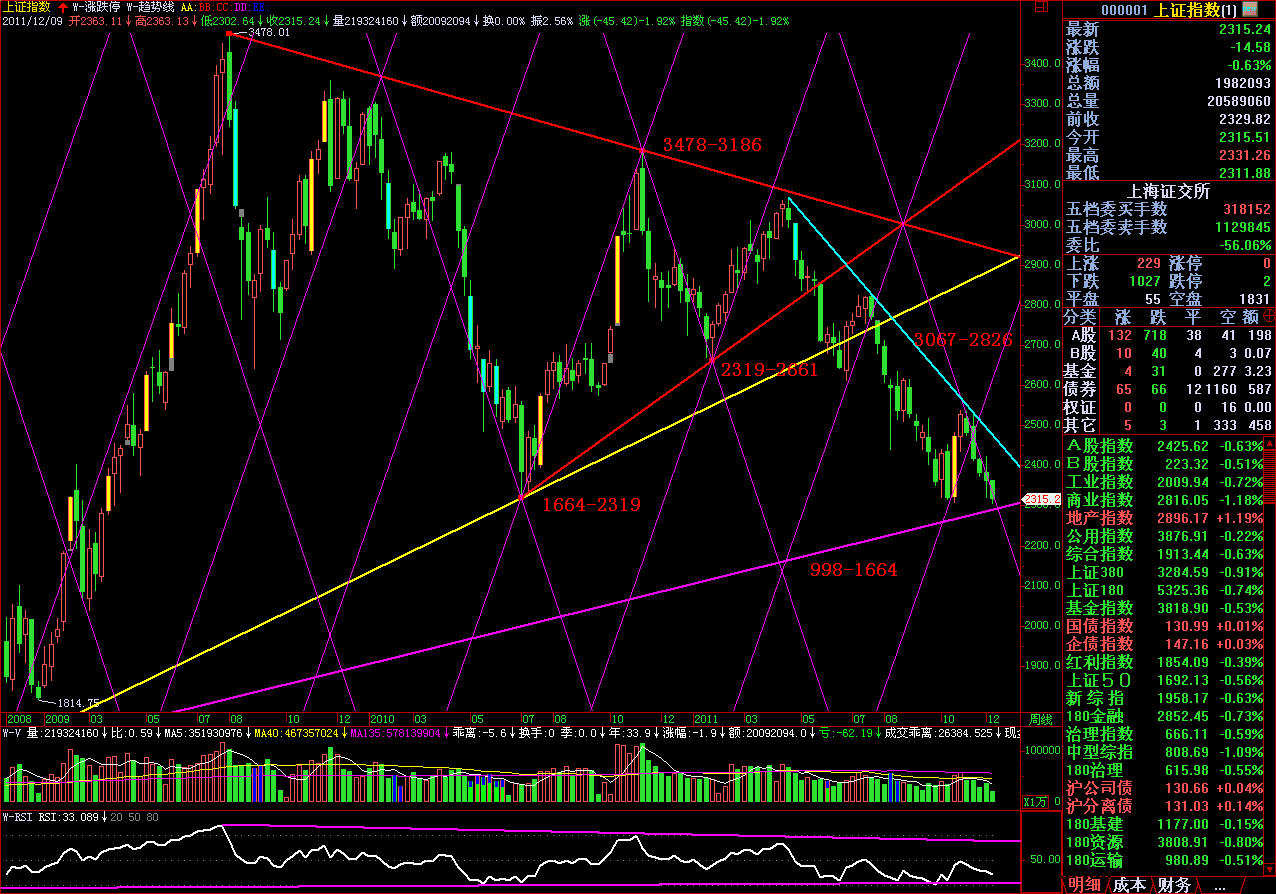
Task: Select the Ａ股指数 row
Action: (1100, 446)
